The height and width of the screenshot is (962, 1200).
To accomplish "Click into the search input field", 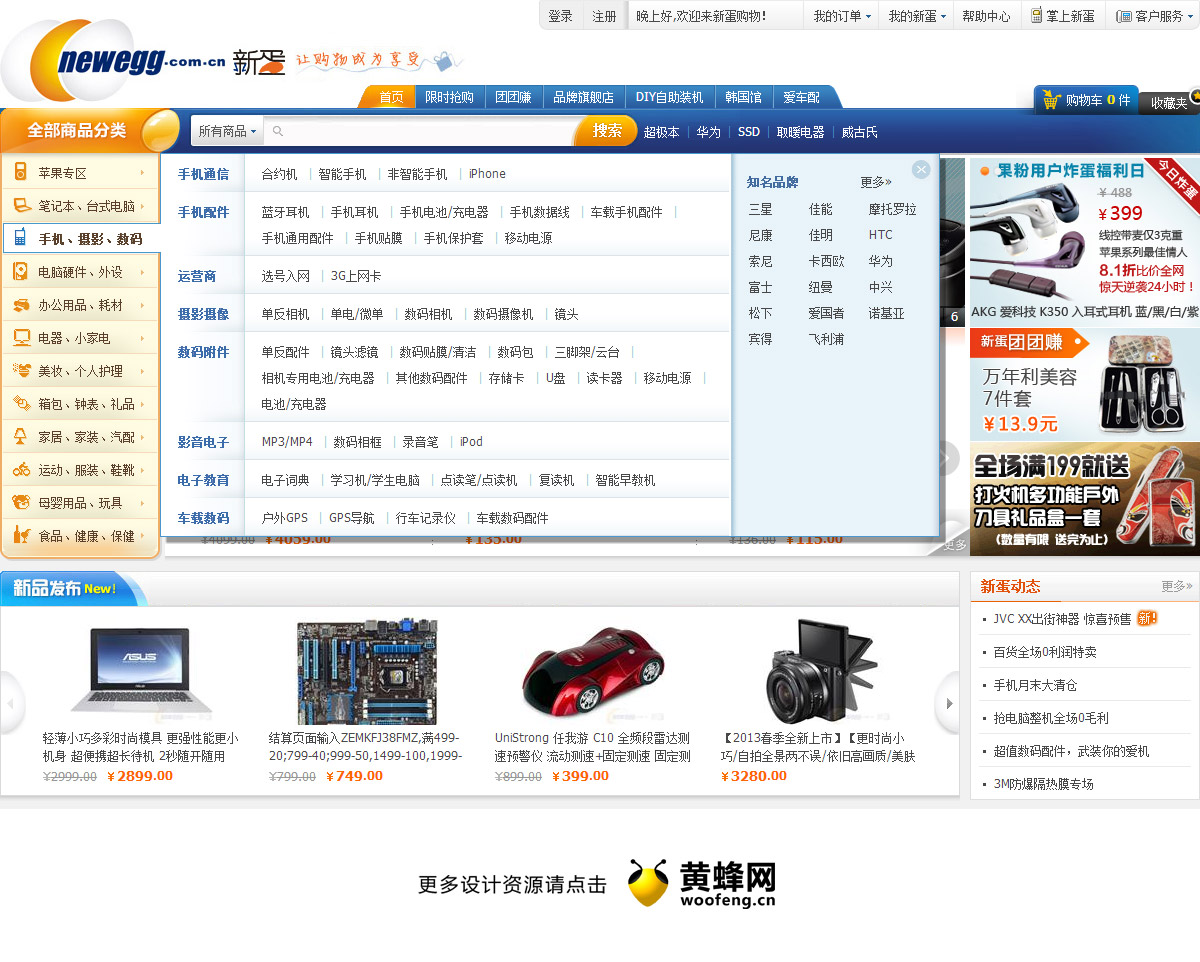I will [x=420, y=131].
